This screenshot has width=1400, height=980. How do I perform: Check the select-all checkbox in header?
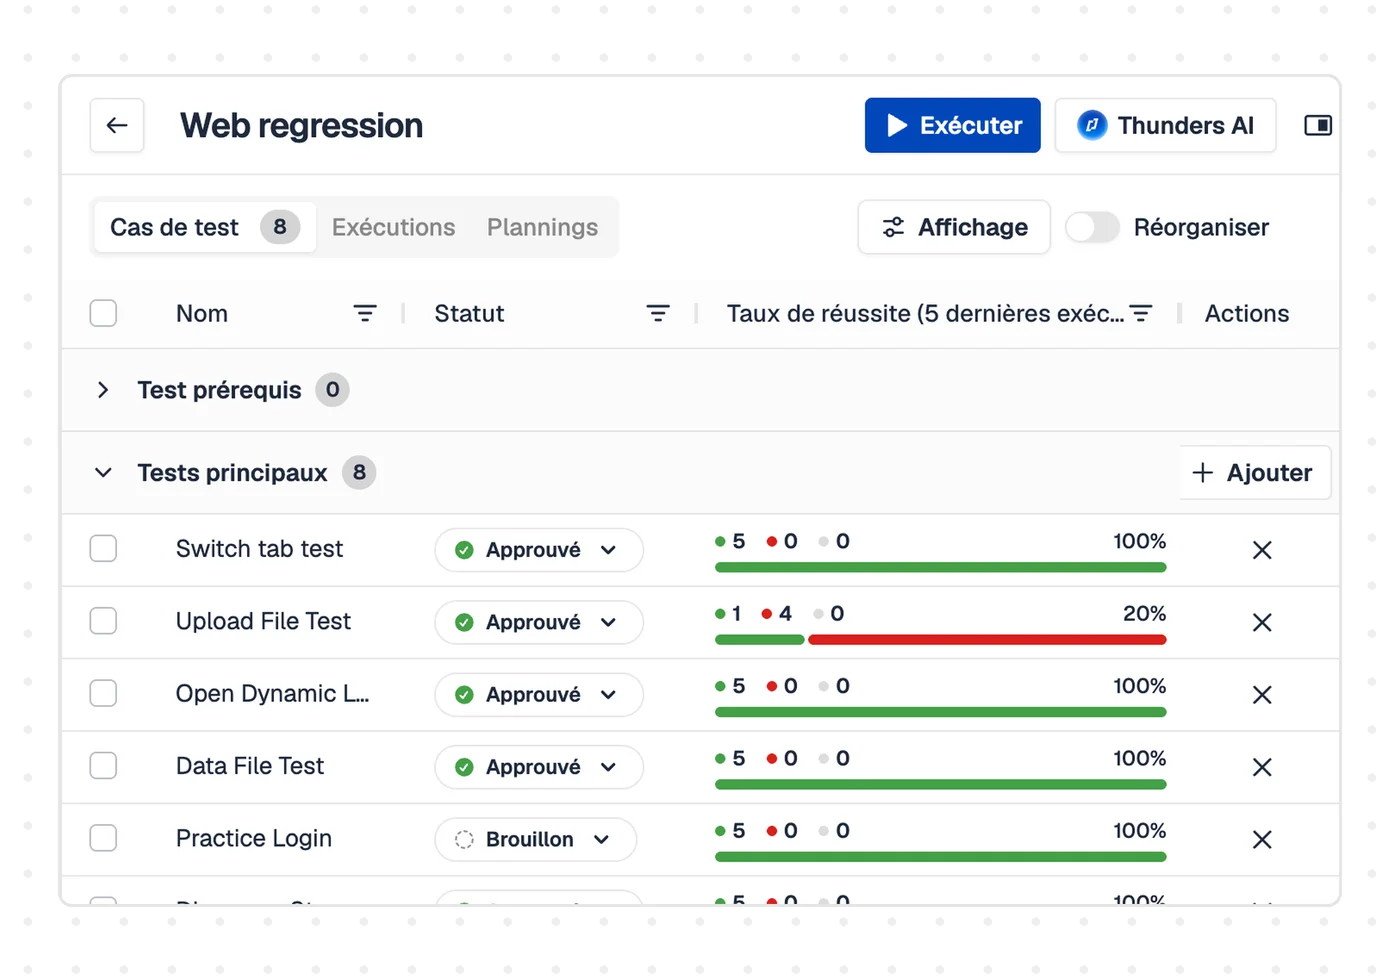103,313
